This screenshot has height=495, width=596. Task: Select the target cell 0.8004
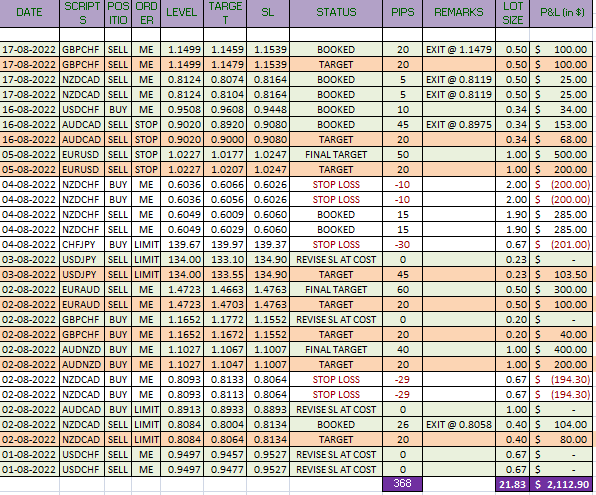point(225,425)
